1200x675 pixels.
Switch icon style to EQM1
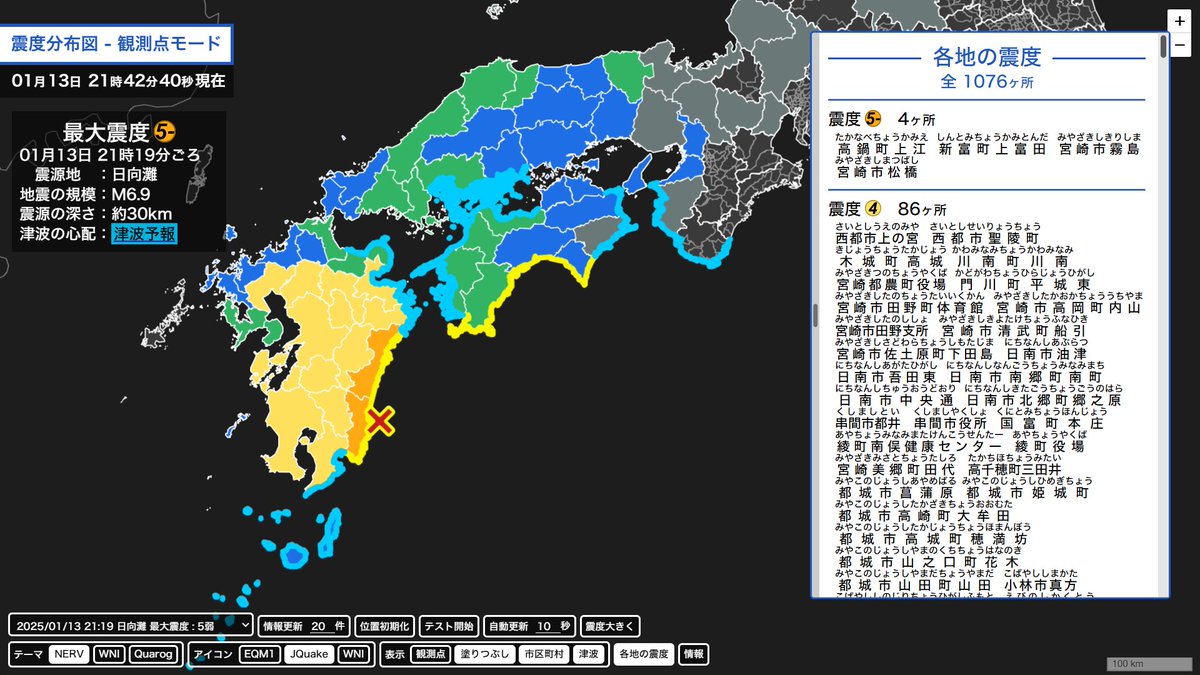[x=259, y=655]
